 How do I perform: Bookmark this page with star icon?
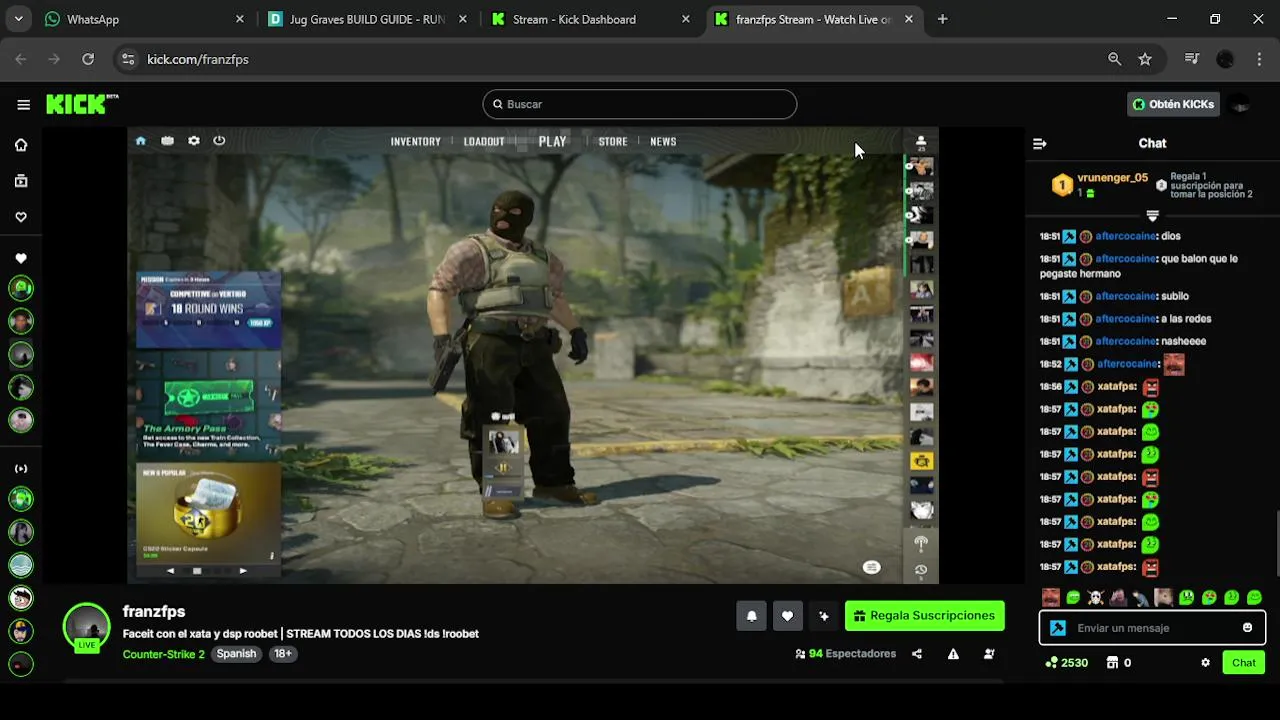(x=1145, y=59)
